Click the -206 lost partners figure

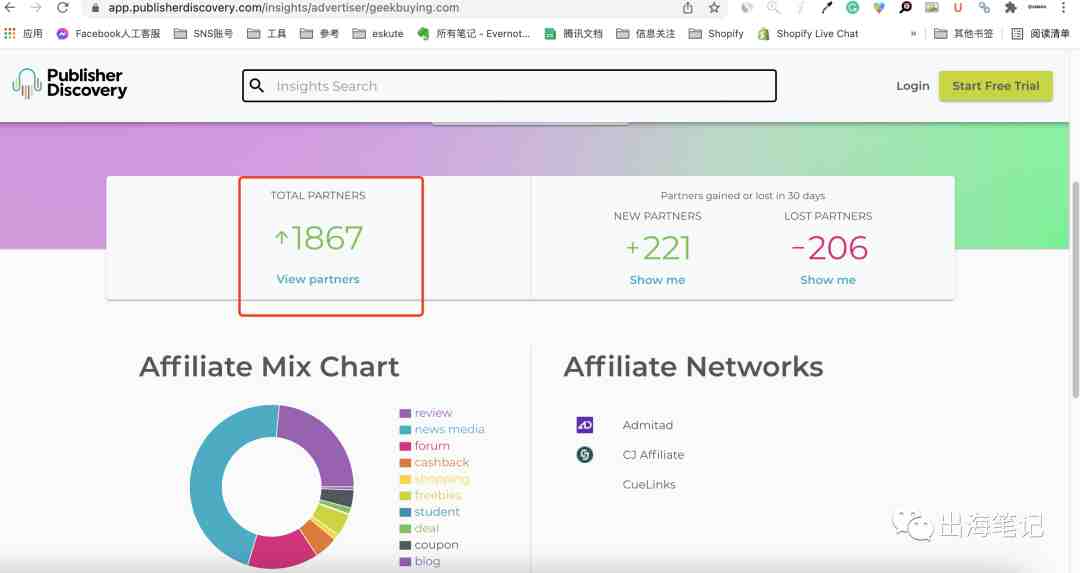click(829, 248)
